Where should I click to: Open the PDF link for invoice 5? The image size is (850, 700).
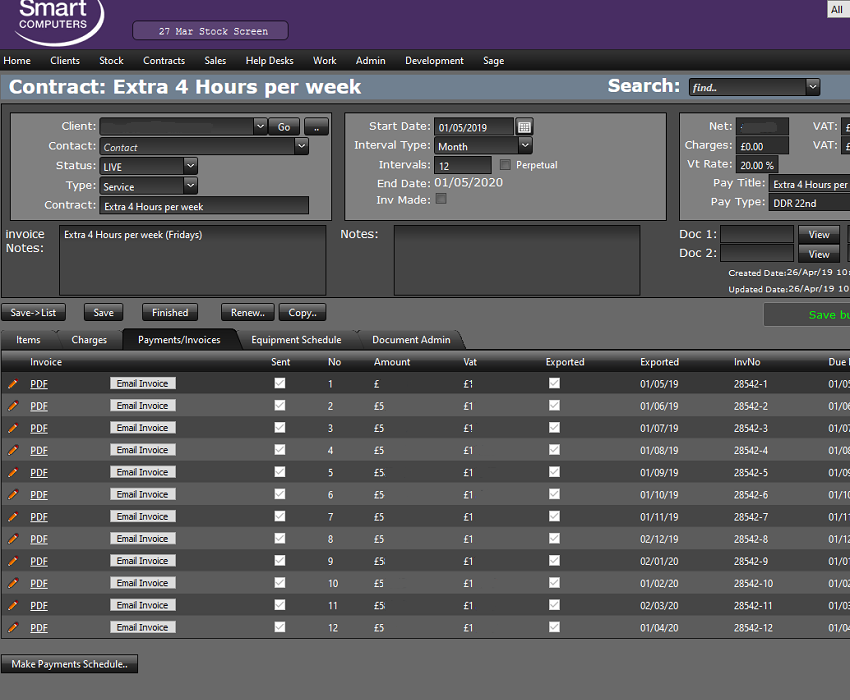[x=39, y=473]
